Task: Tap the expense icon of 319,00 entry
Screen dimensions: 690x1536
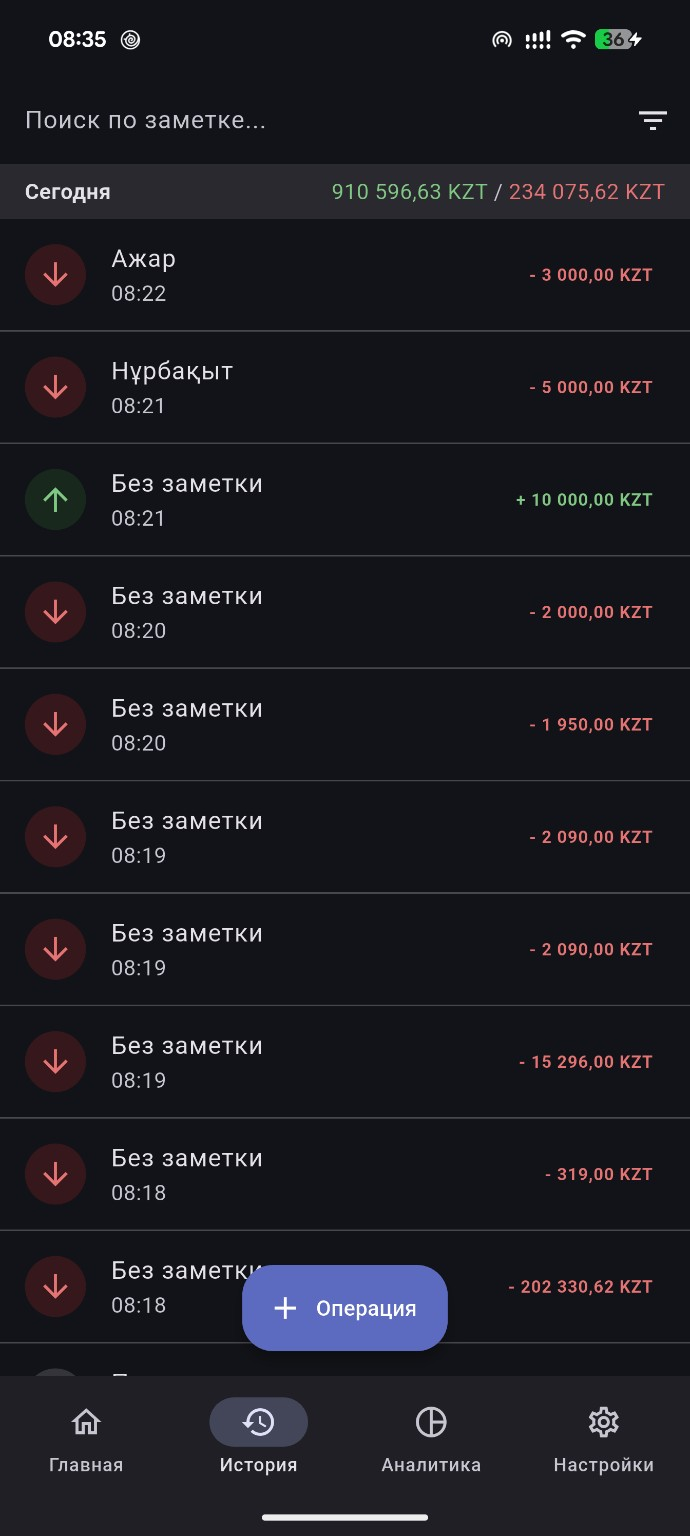Action: click(x=55, y=1174)
